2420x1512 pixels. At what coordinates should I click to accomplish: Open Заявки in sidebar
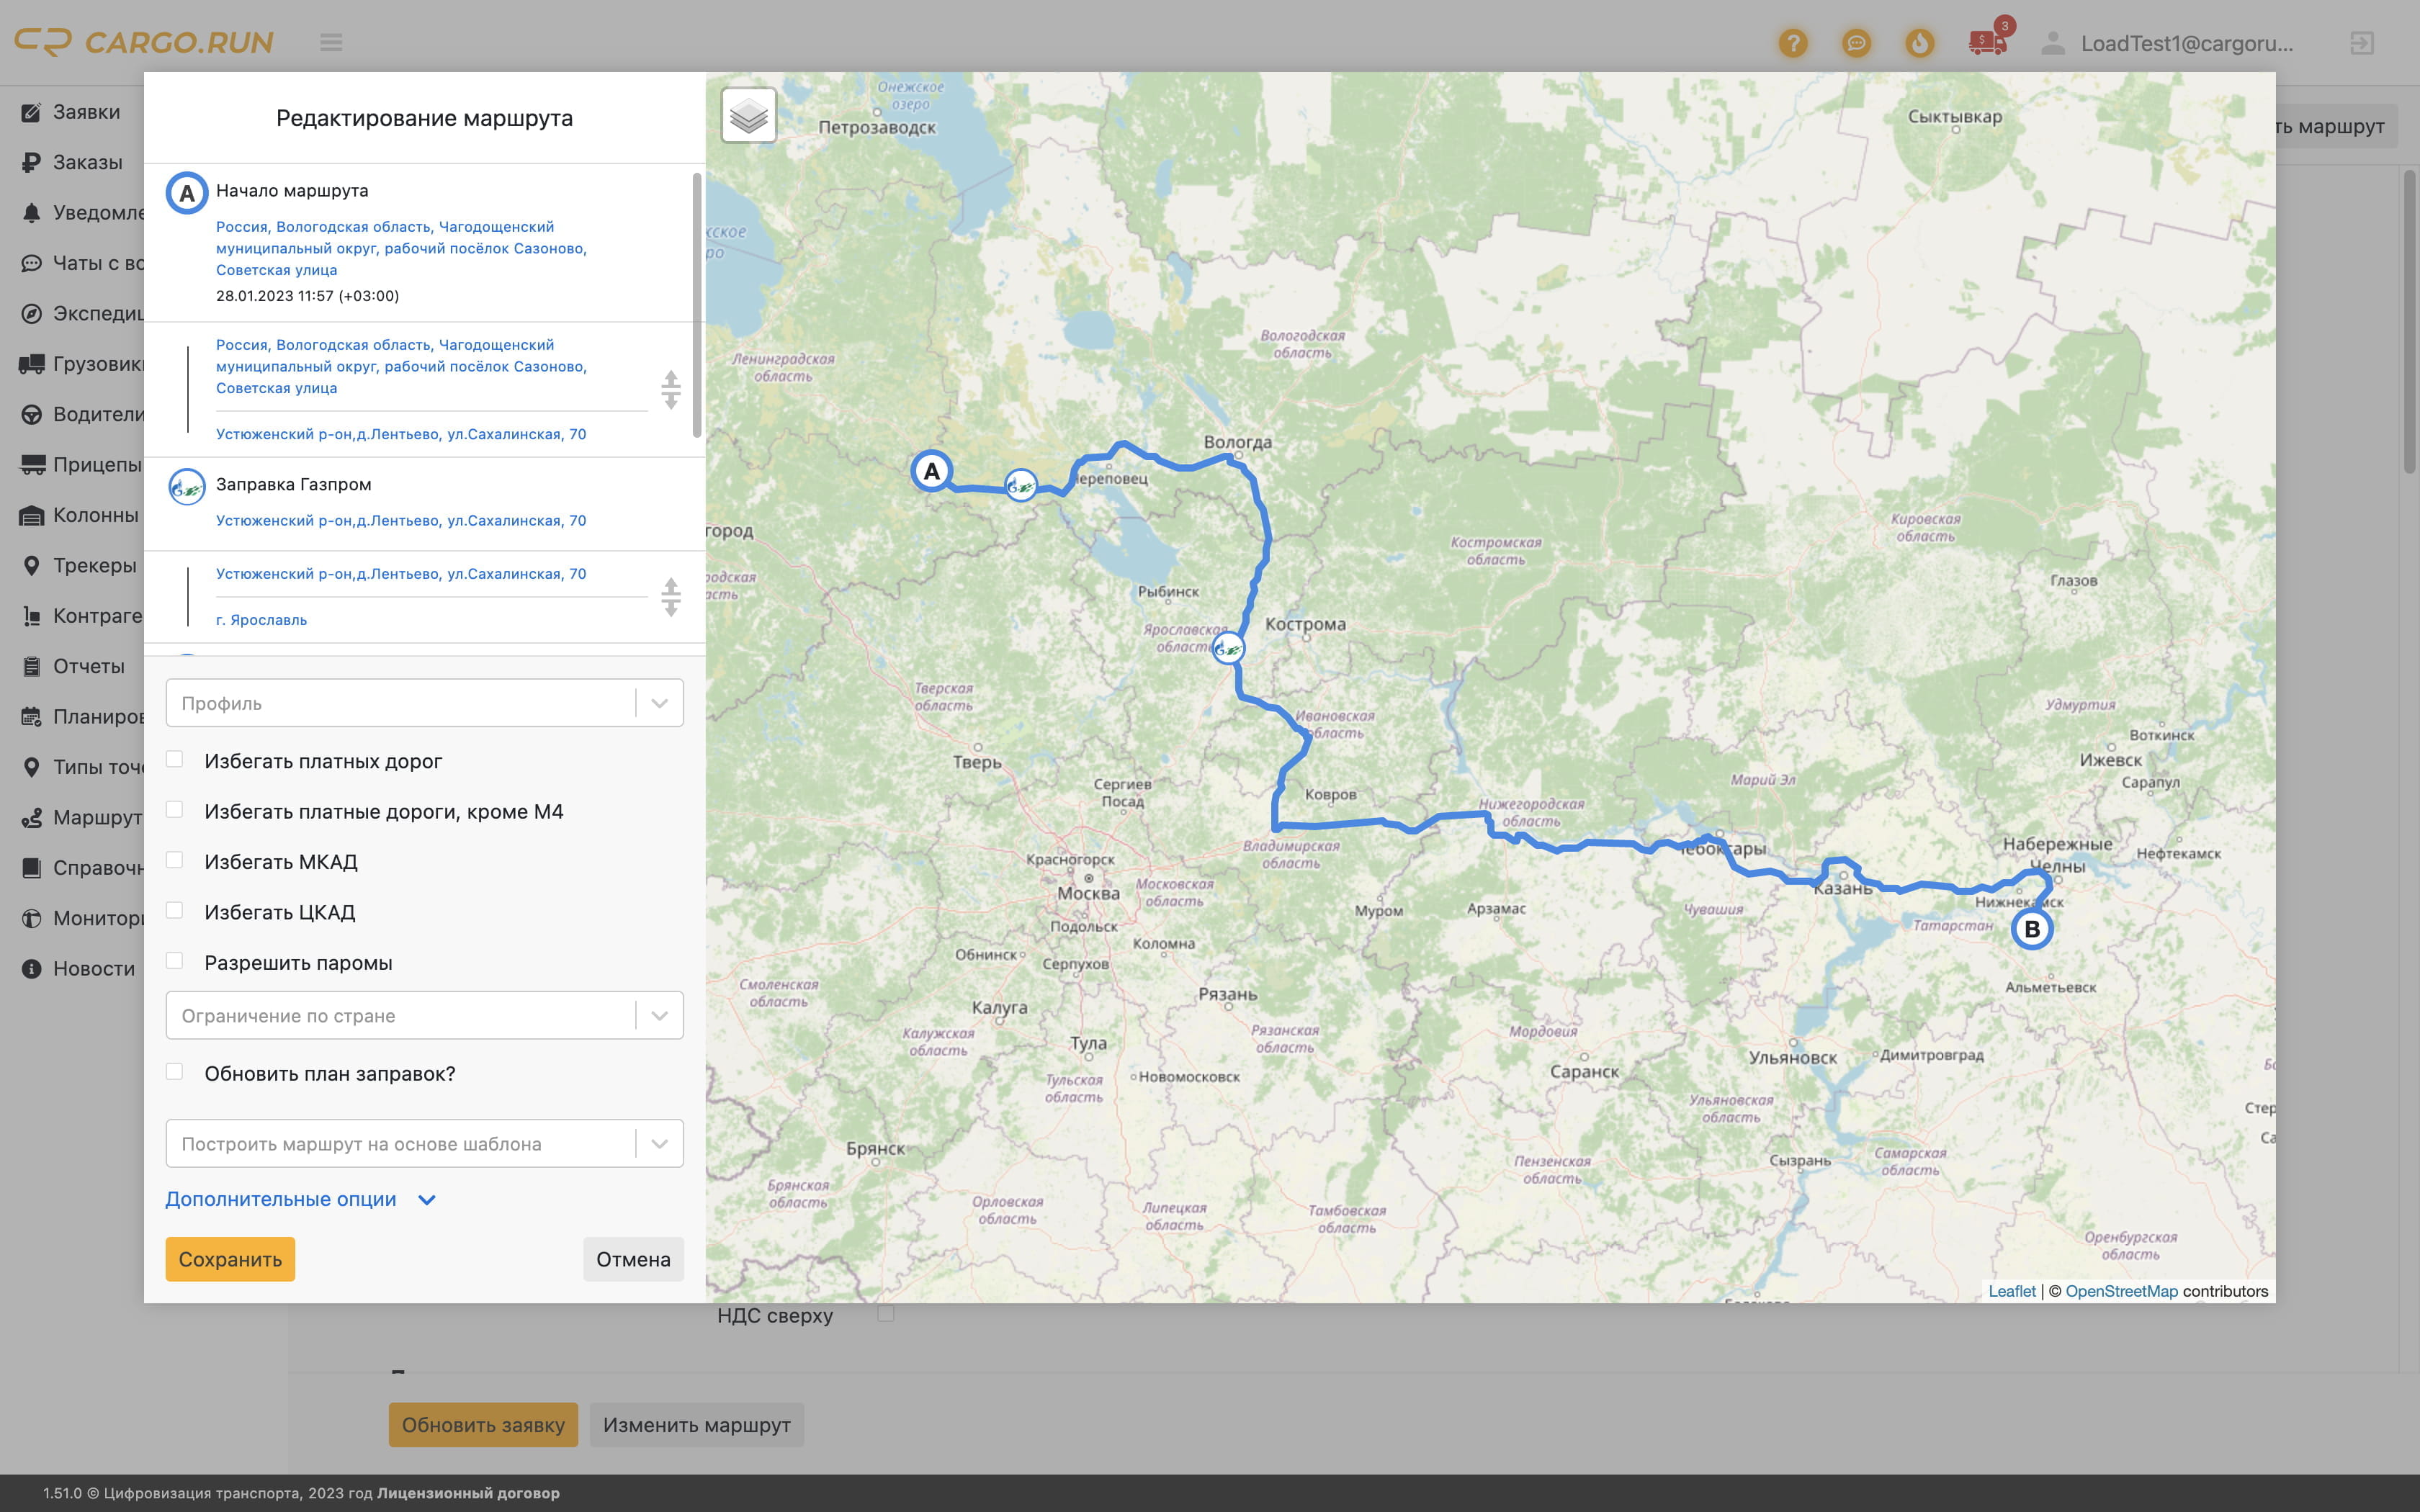point(86,112)
